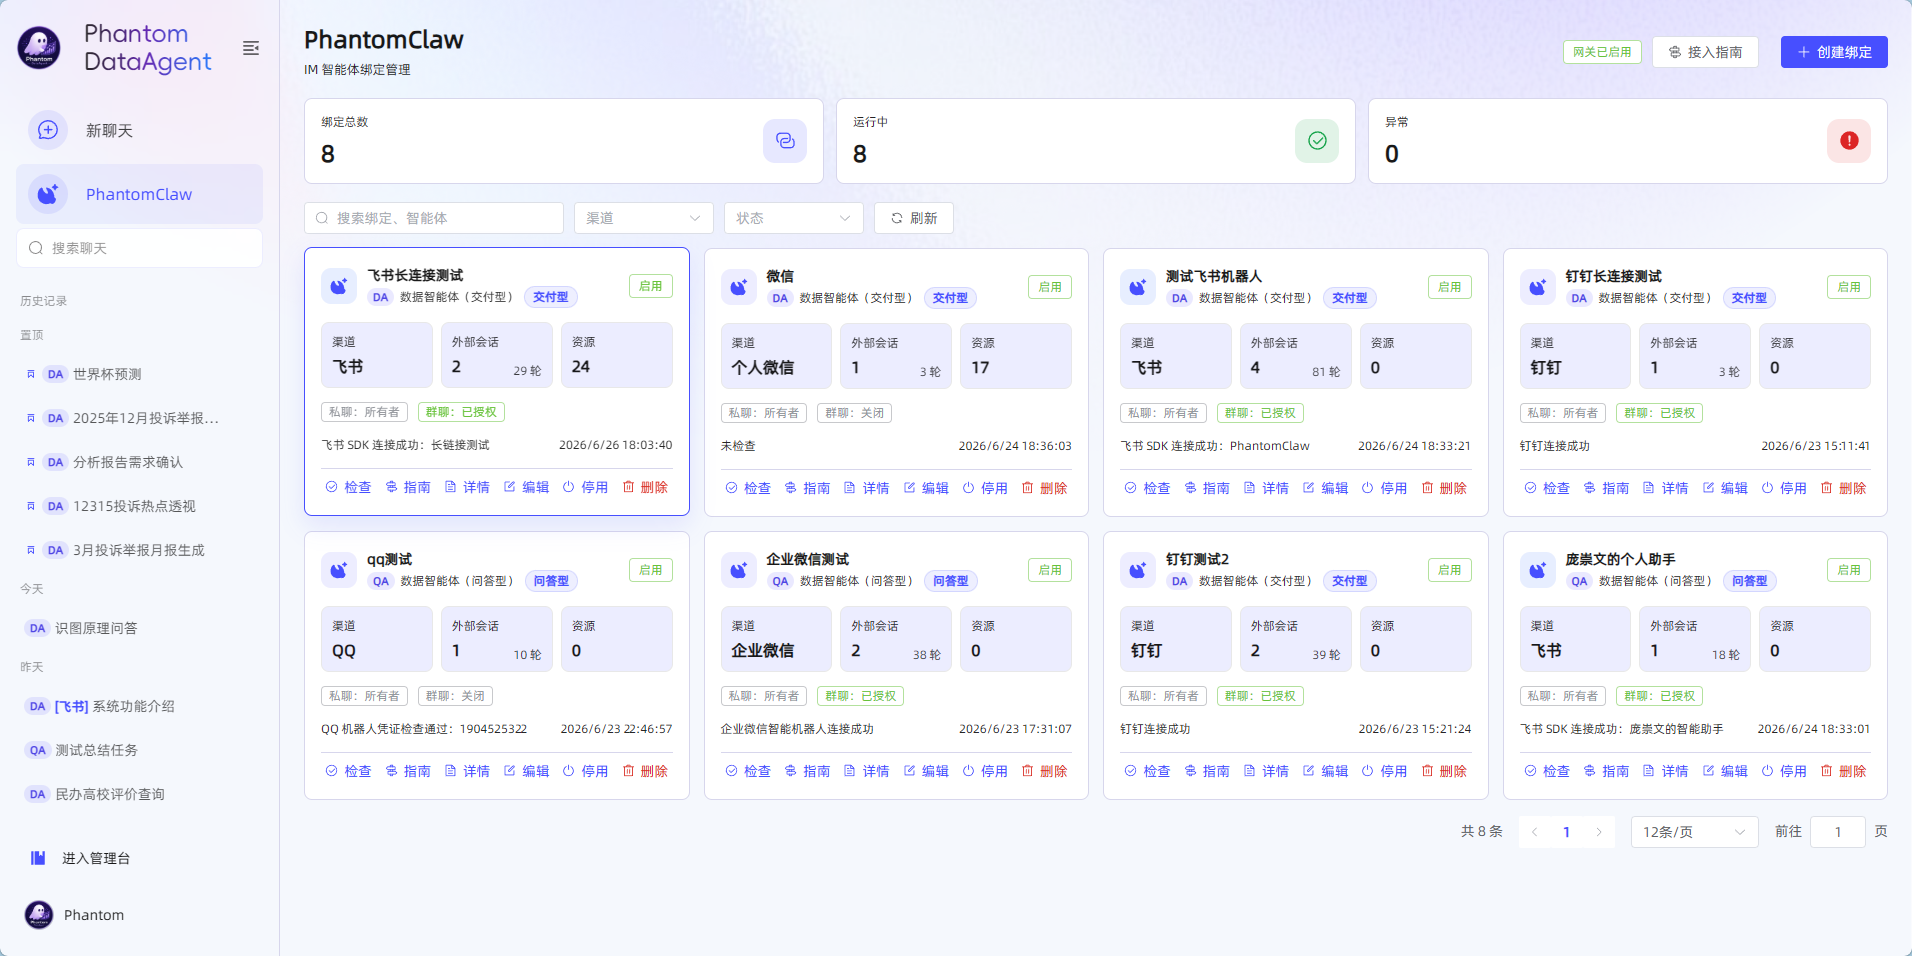
Task: Click 编辑 on the 钉钉长连接测试 card
Action: click(1725, 488)
